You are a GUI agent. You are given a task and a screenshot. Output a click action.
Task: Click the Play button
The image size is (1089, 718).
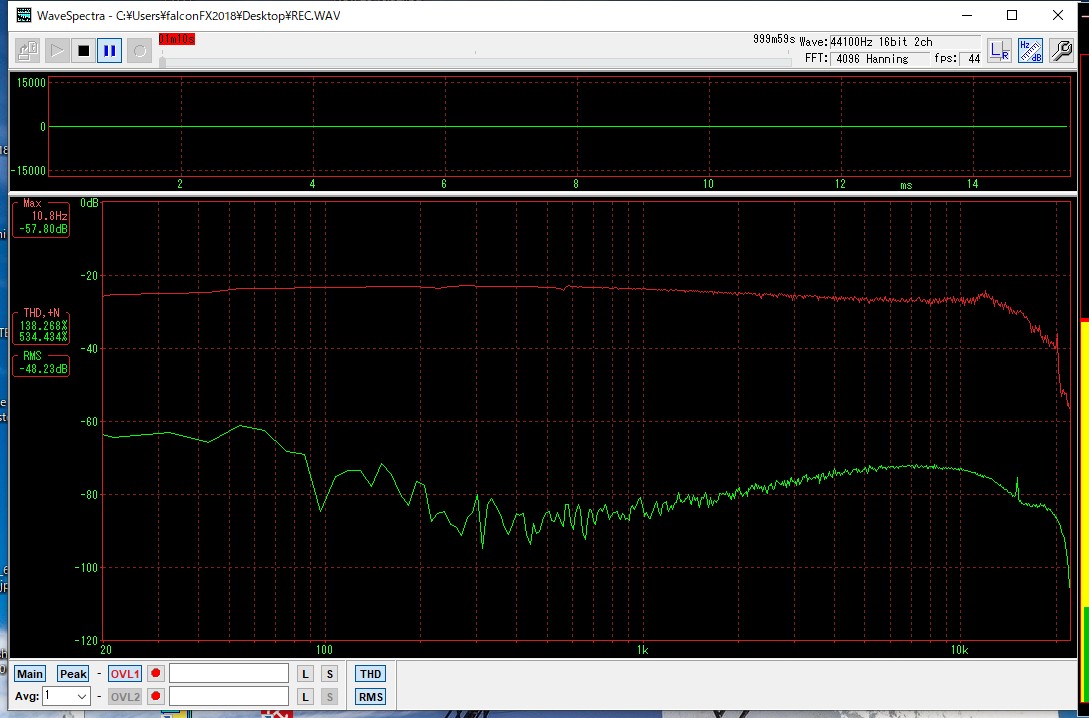pyautogui.click(x=56, y=50)
